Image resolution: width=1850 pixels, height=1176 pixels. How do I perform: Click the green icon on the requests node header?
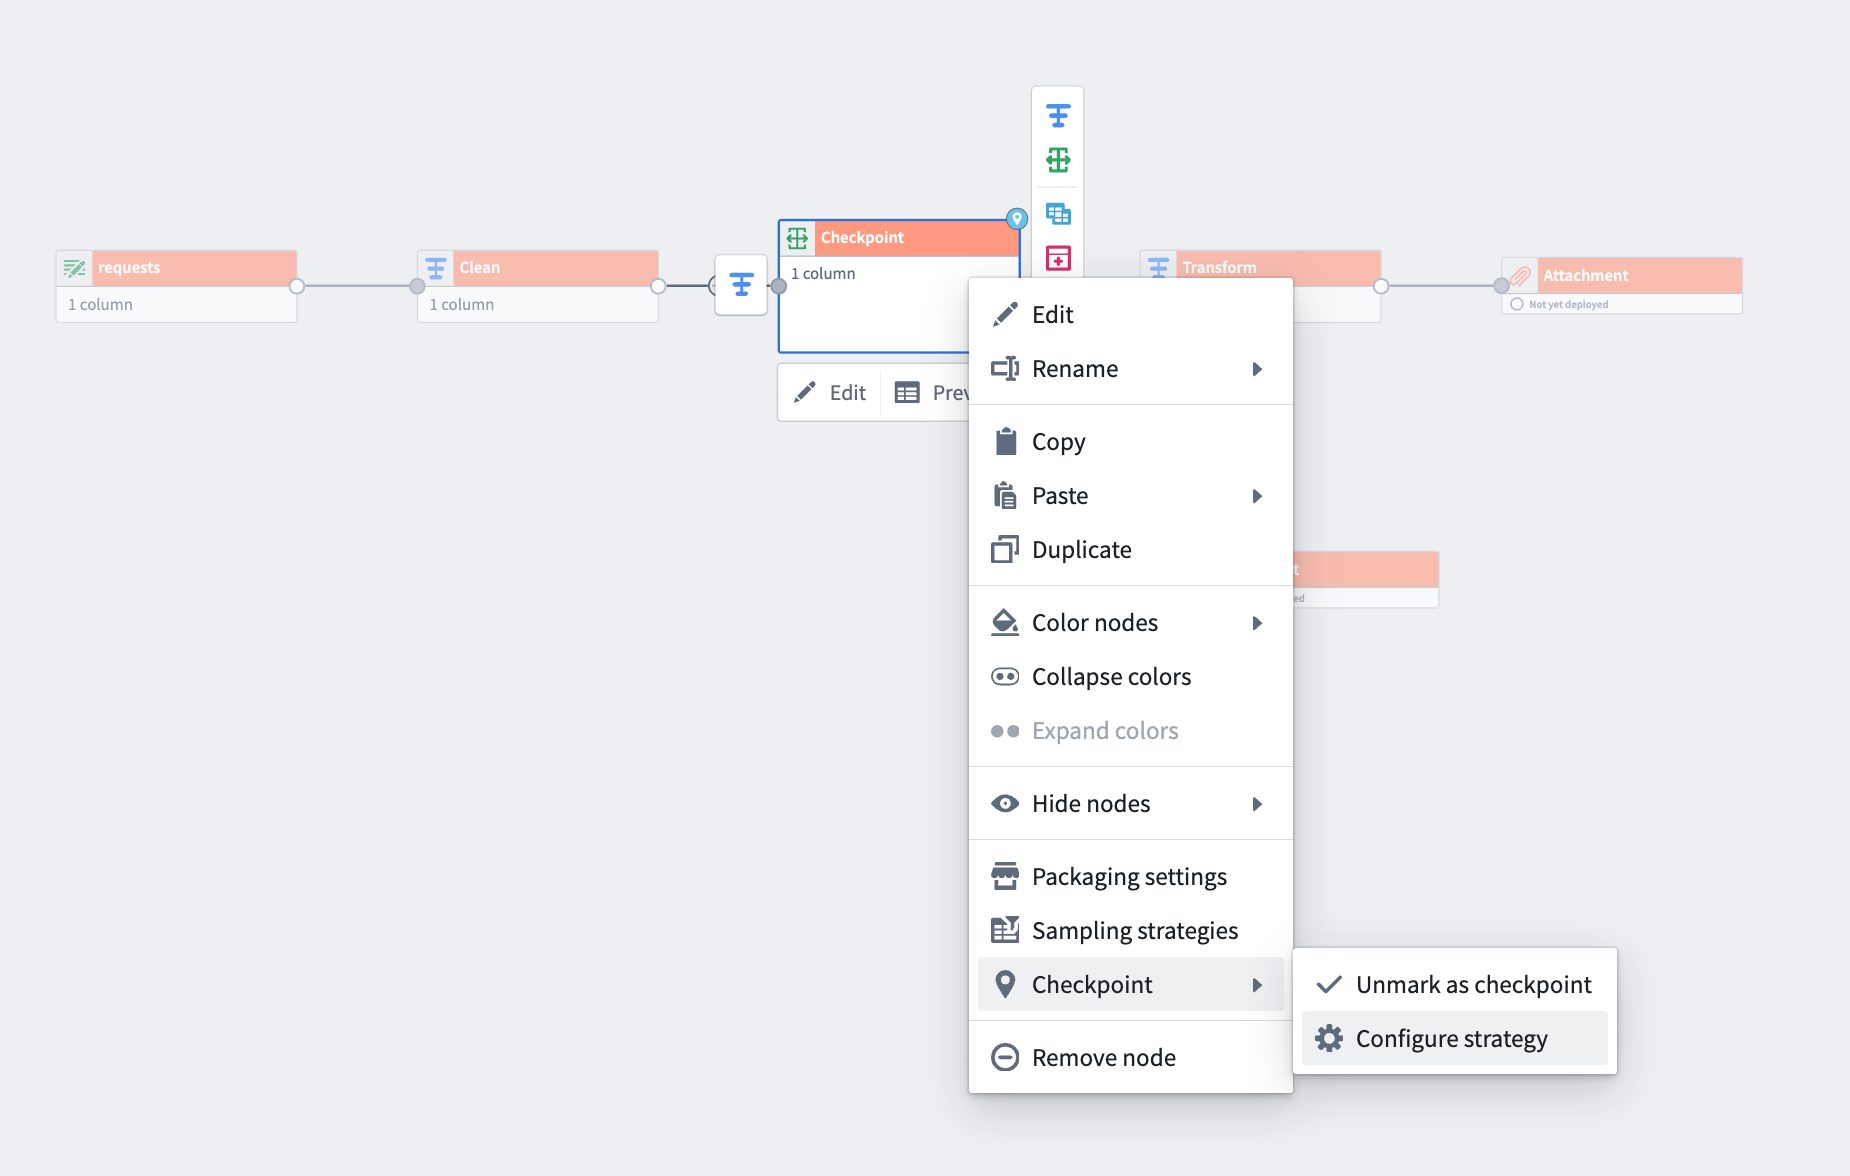coord(75,267)
